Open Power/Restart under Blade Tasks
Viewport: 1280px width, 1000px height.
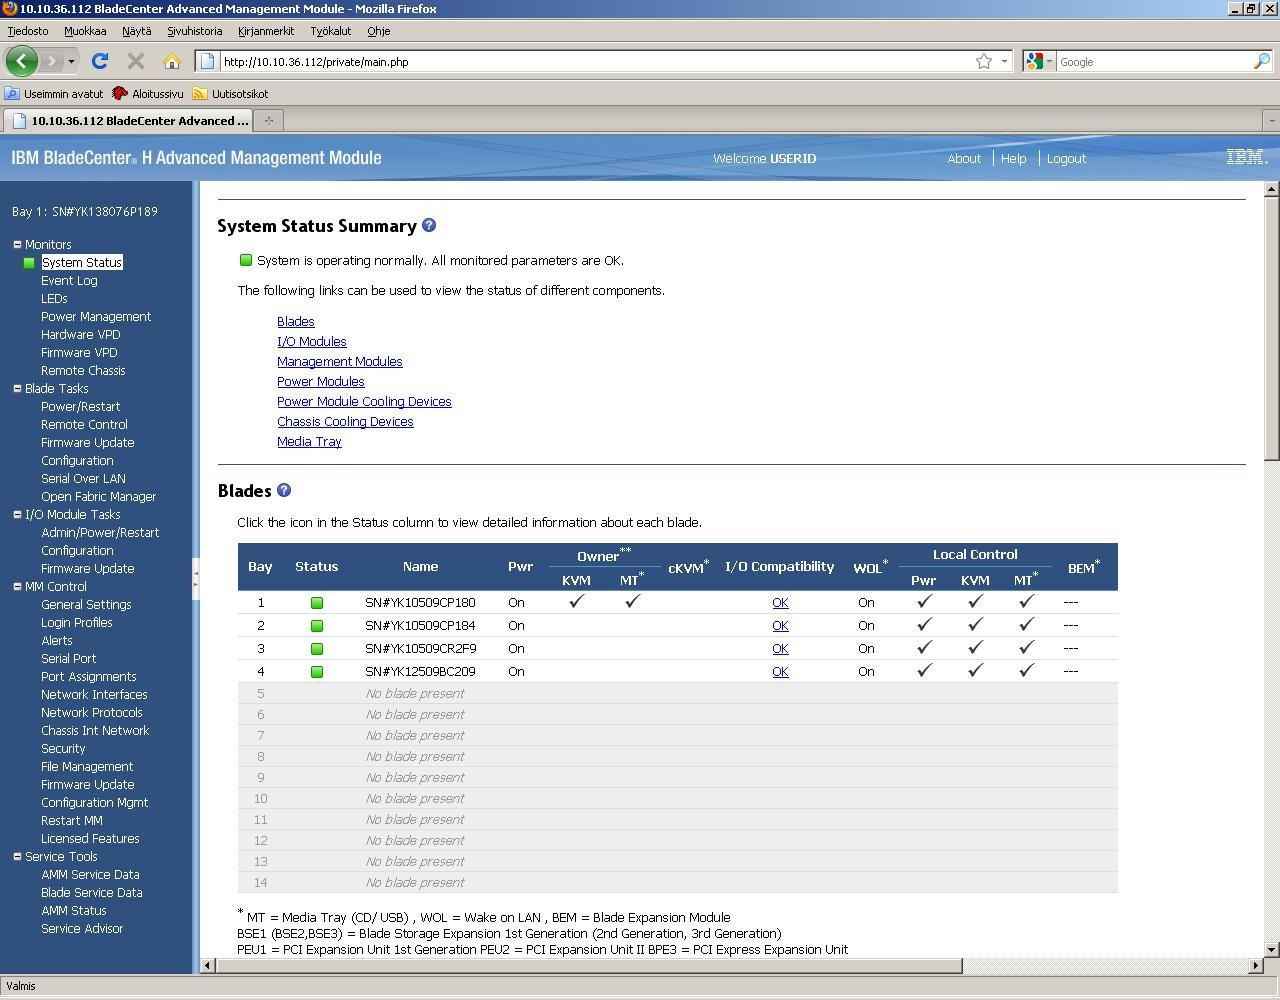pyautogui.click(x=80, y=406)
